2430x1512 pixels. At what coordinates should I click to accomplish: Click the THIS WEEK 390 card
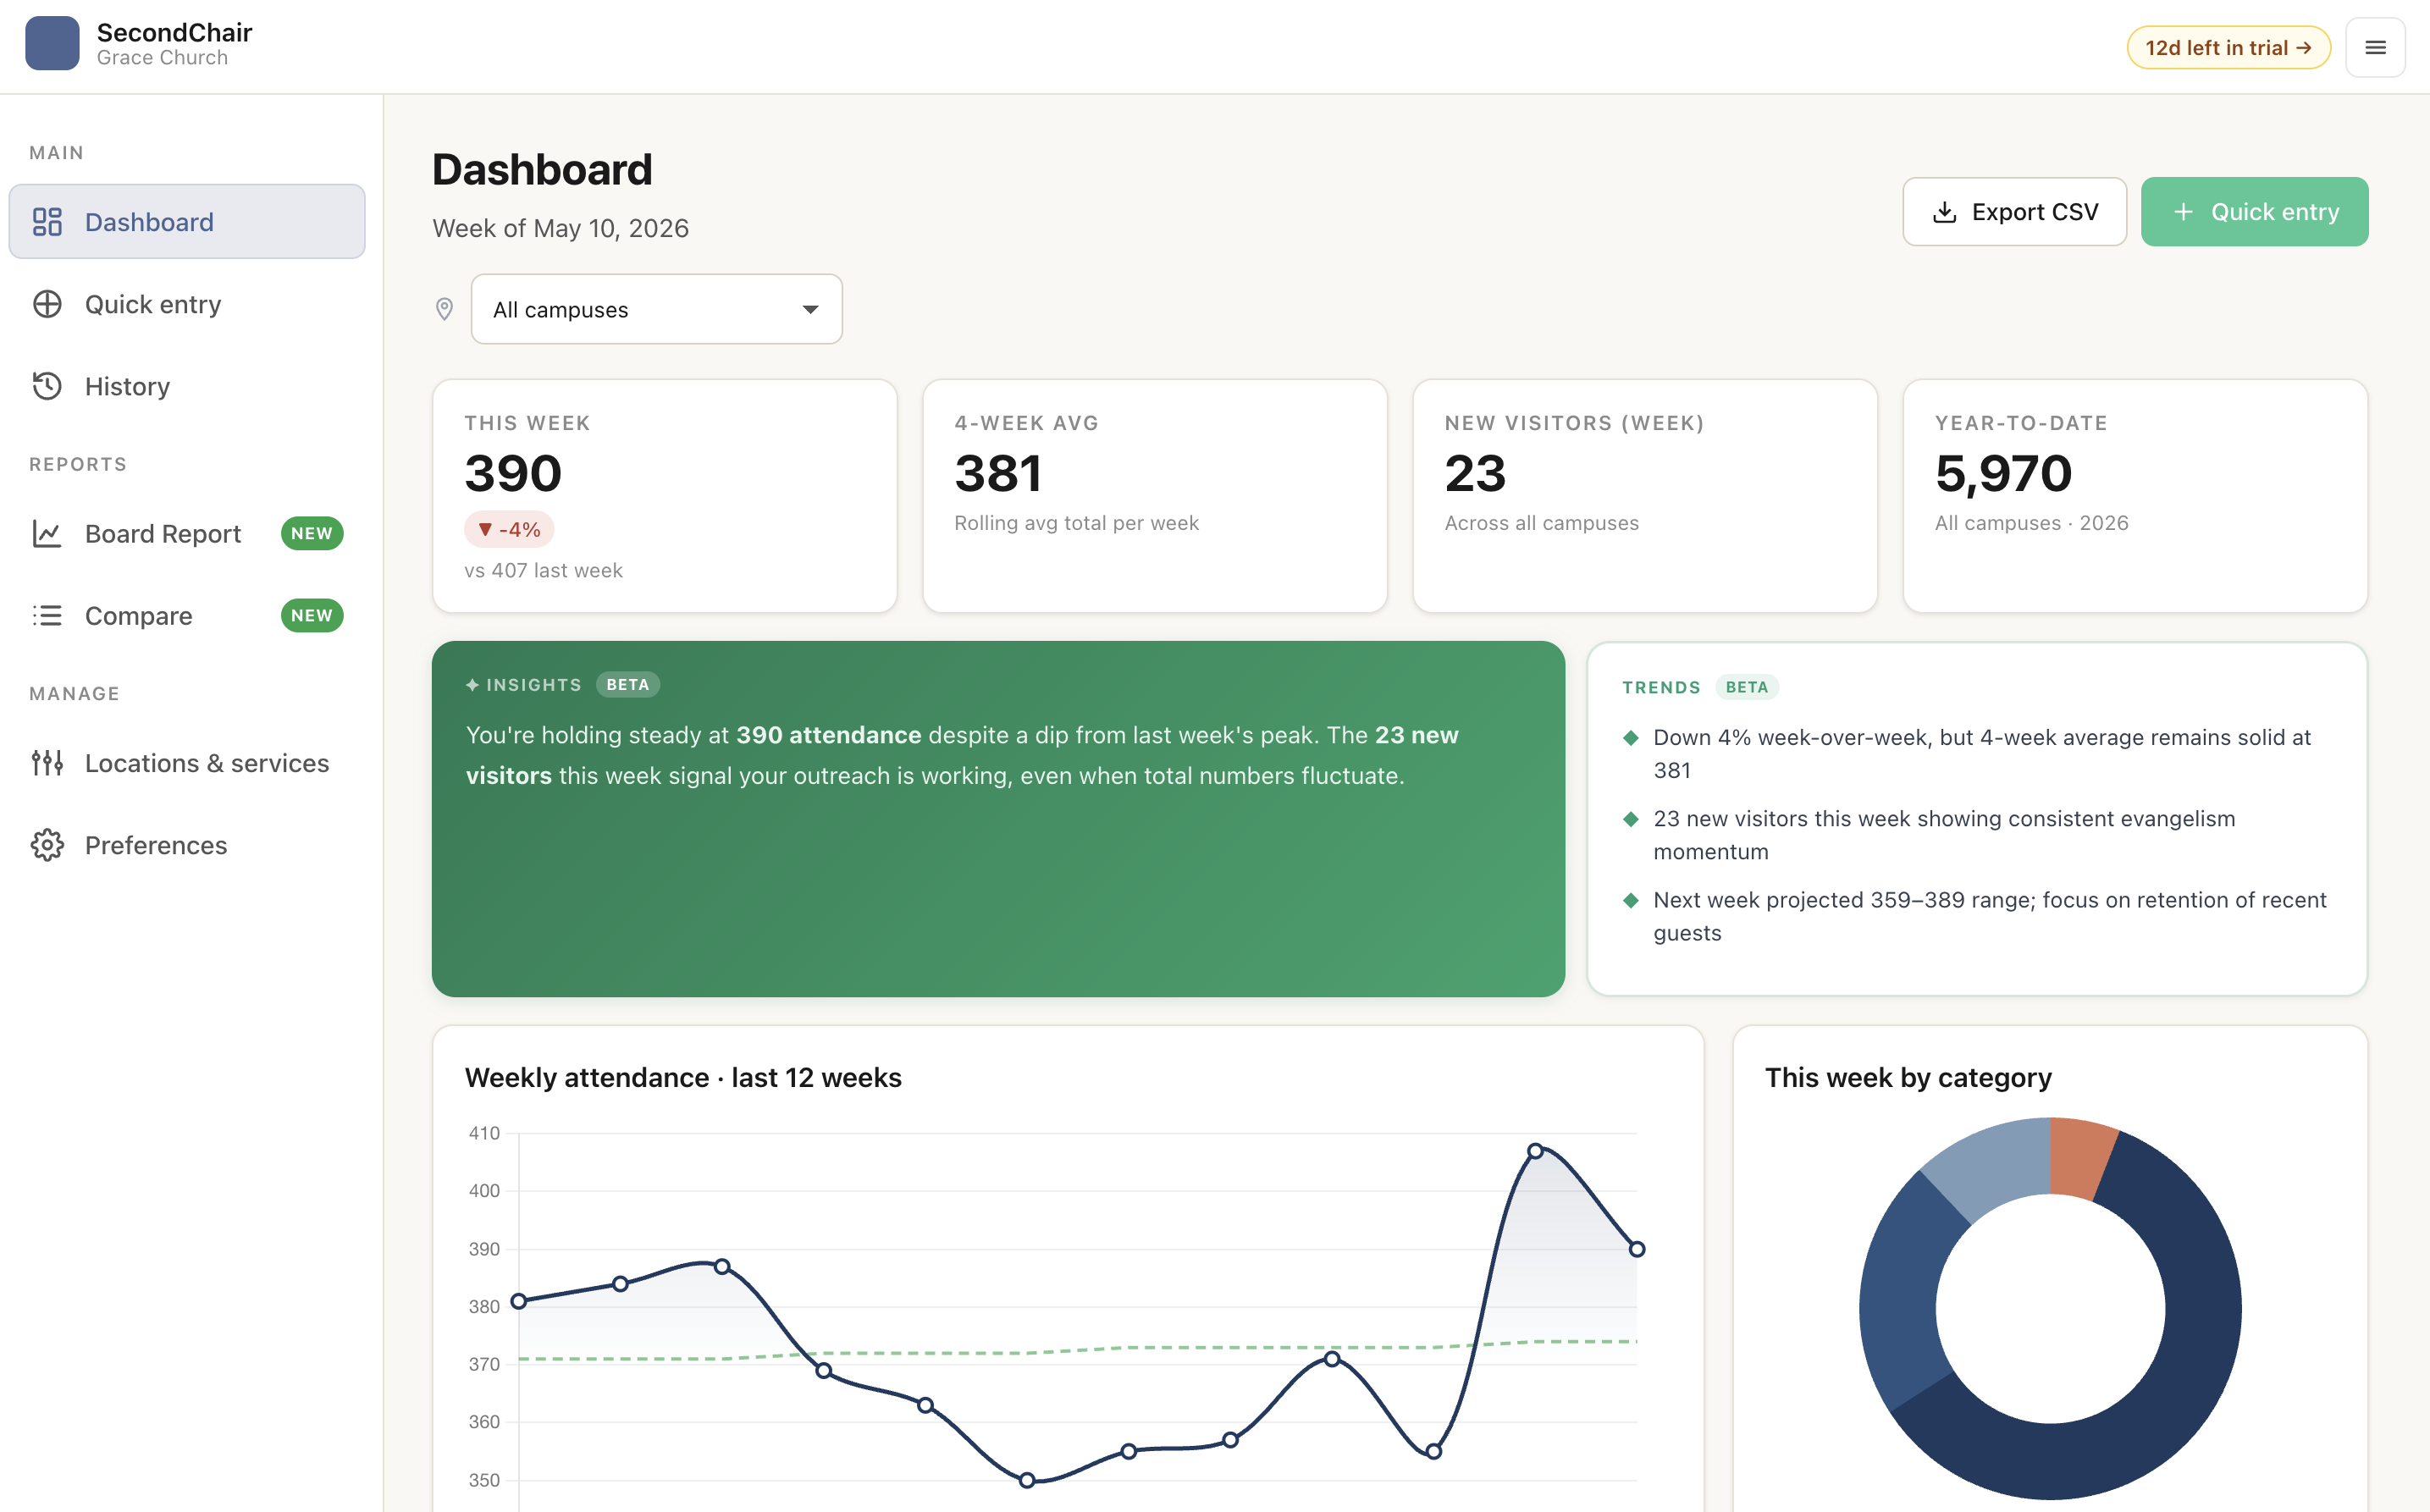tap(665, 496)
